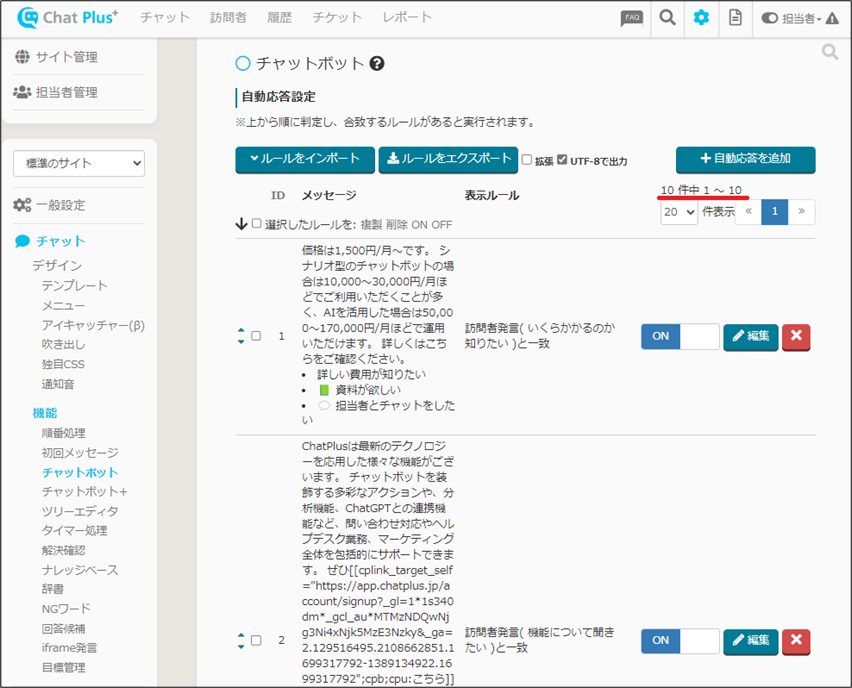The width and height of the screenshot is (852, 688).
Task: Delete rule 2 with red X button
Action: tap(796, 640)
